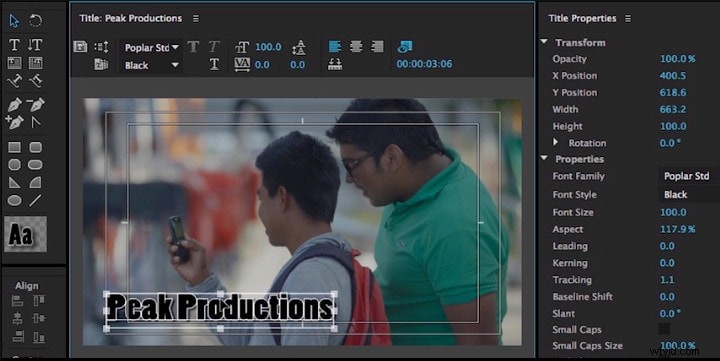Pick the Area Type tool
The height and width of the screenshot is (361, 720).
14,62
